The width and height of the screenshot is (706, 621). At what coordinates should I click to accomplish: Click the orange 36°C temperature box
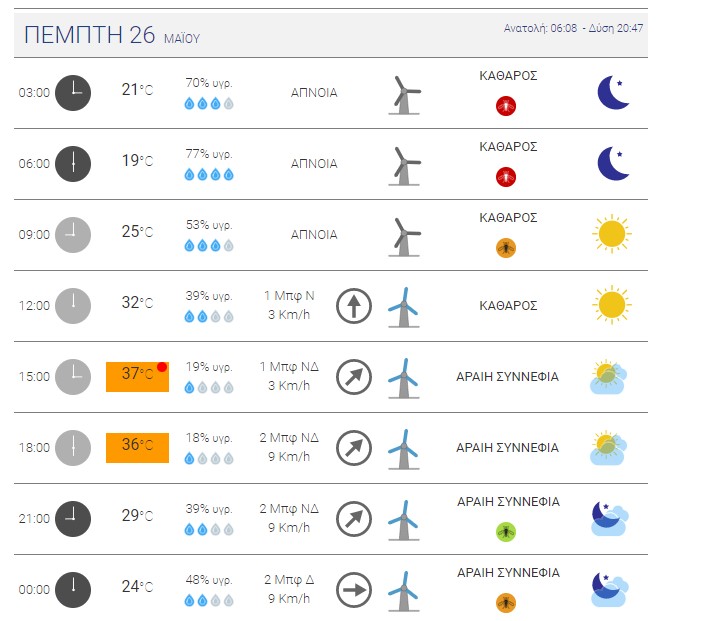pos(137,446)
